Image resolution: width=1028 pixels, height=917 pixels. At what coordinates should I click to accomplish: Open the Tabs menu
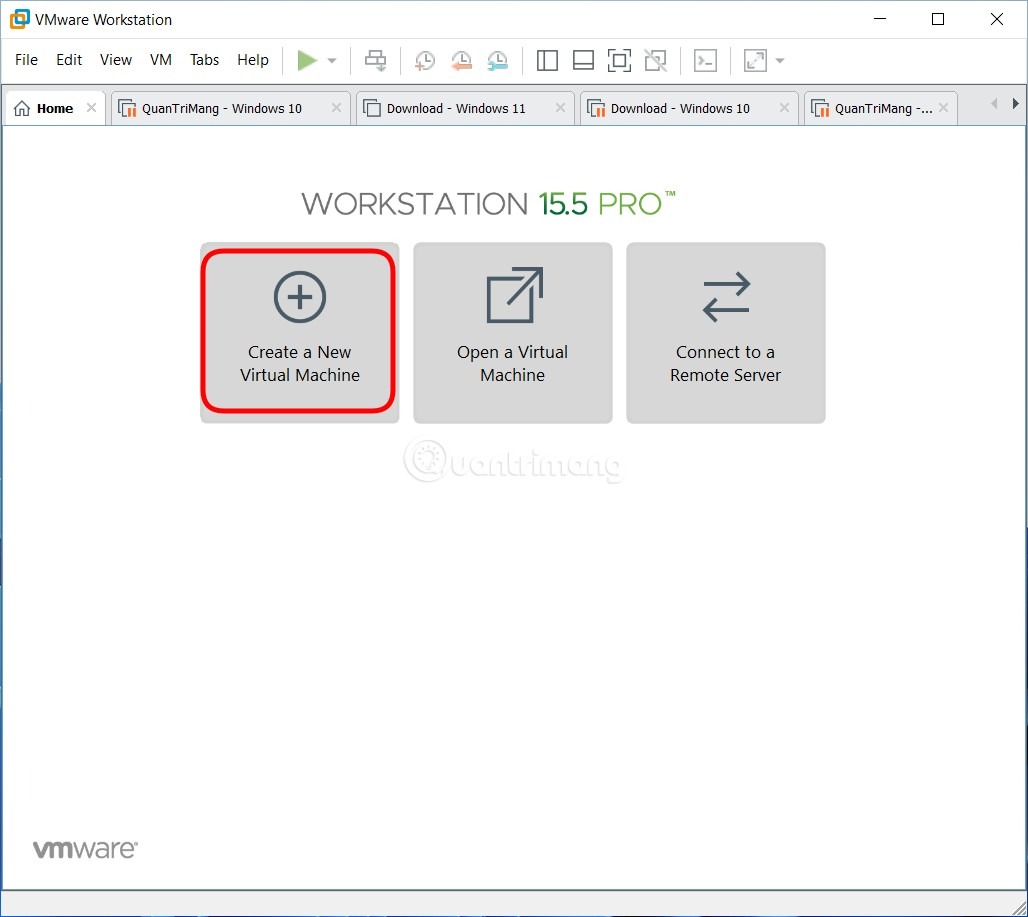[205, 60]
